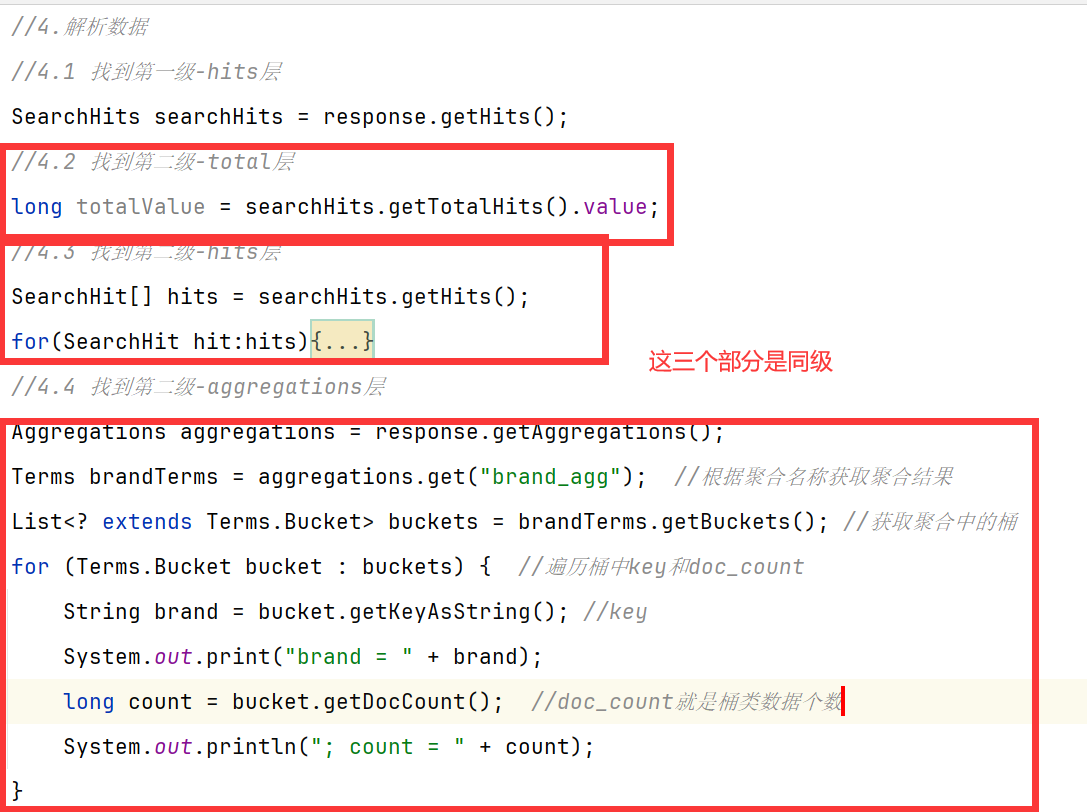Click the line 'SearchHit[] hits = searchHits.getHits();'
The height and width of the screenshot is (812, 1087).
tap(270, 297)
